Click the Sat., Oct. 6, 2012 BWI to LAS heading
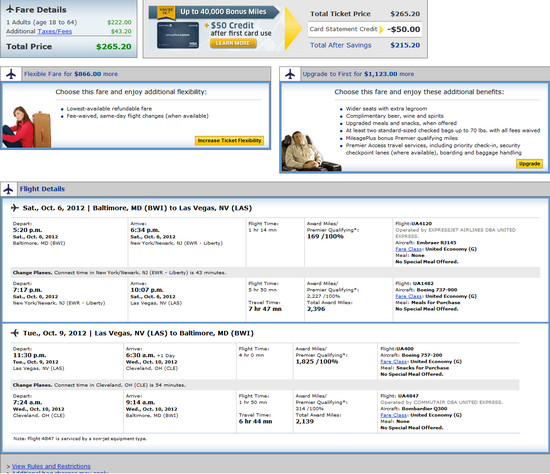The image size is (550, 474). (138, 208)
